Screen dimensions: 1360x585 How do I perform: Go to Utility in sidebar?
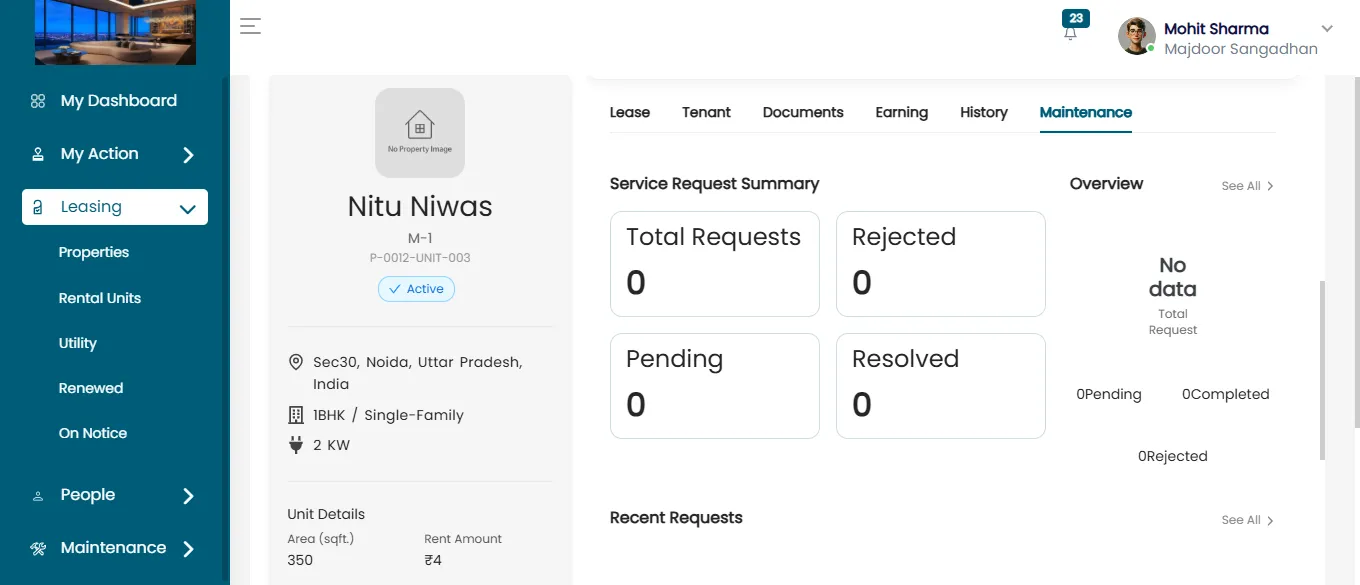coord(78,343)
